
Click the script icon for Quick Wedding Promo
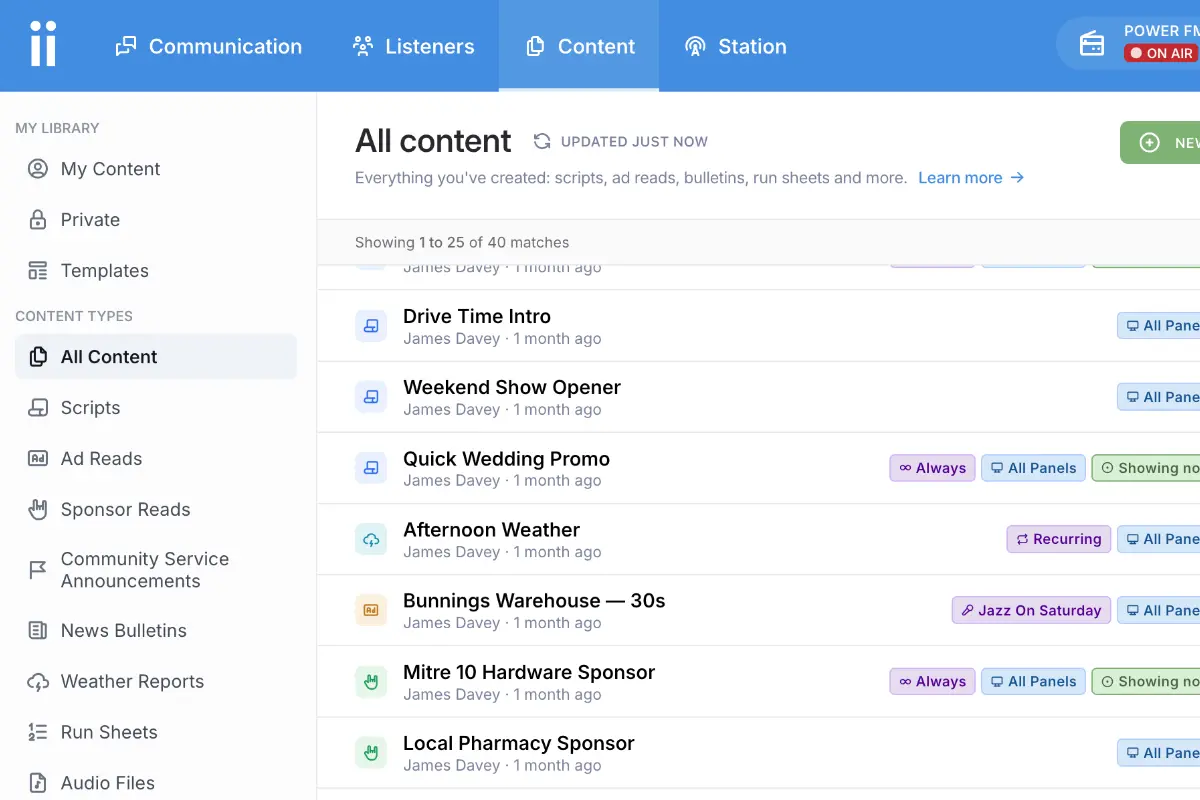(x=371, y=468)
